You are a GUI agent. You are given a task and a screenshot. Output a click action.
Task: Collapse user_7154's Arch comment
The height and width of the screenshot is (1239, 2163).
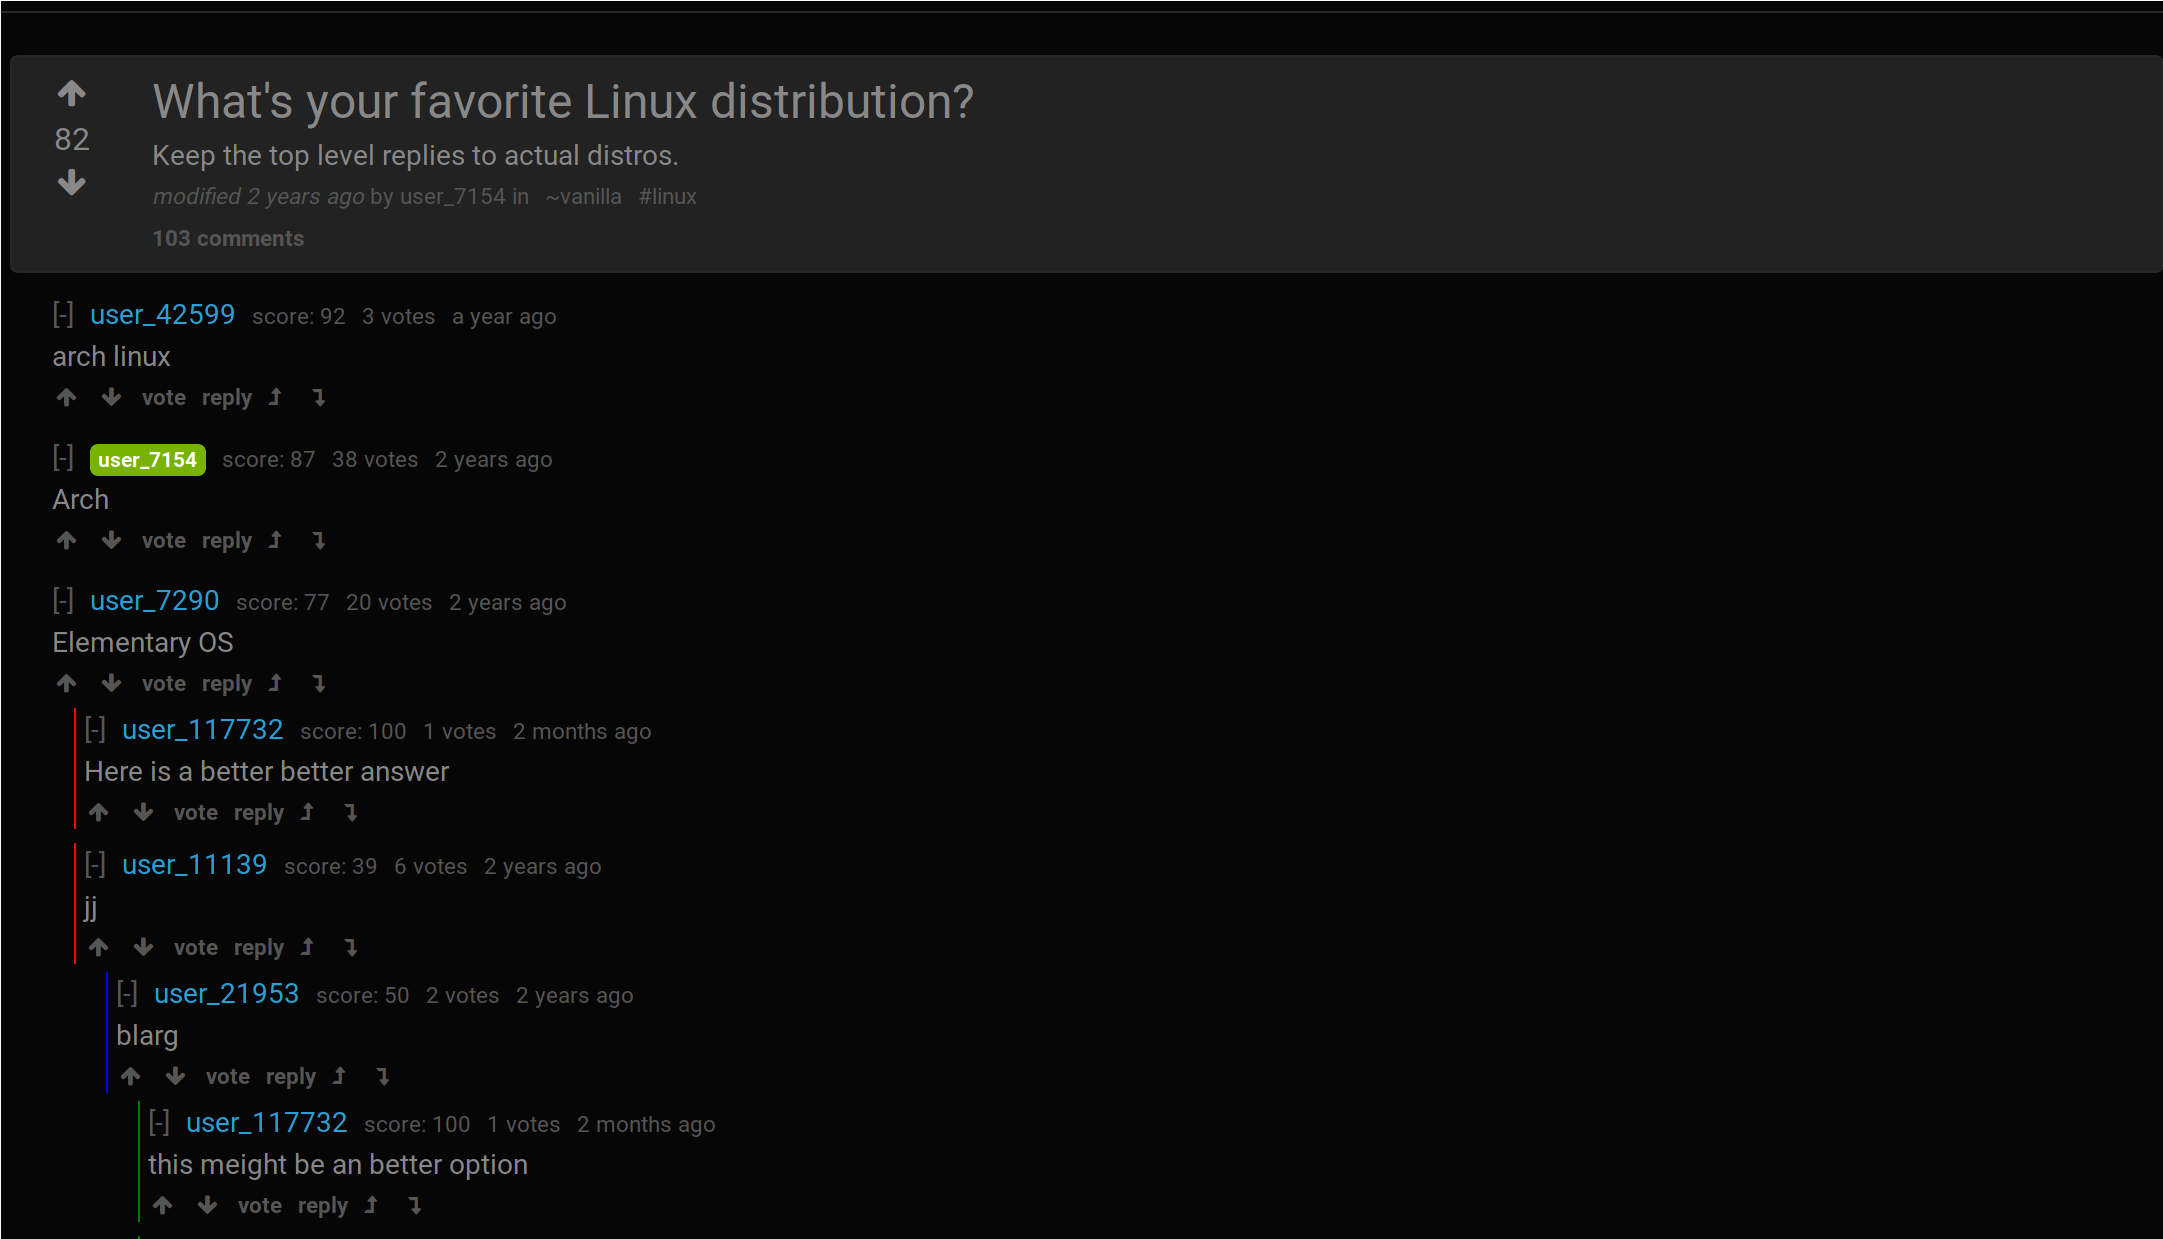pos(63,458)
